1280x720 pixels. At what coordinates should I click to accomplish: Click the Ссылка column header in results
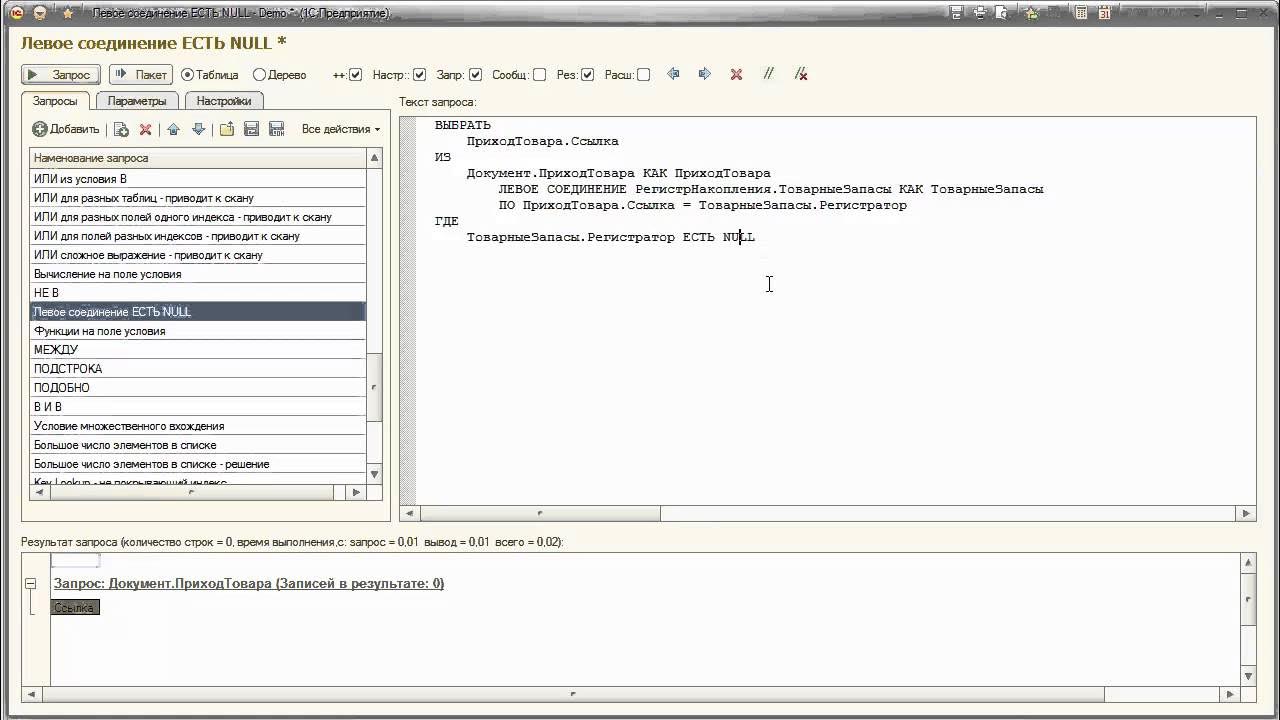[x=75, y=608]
